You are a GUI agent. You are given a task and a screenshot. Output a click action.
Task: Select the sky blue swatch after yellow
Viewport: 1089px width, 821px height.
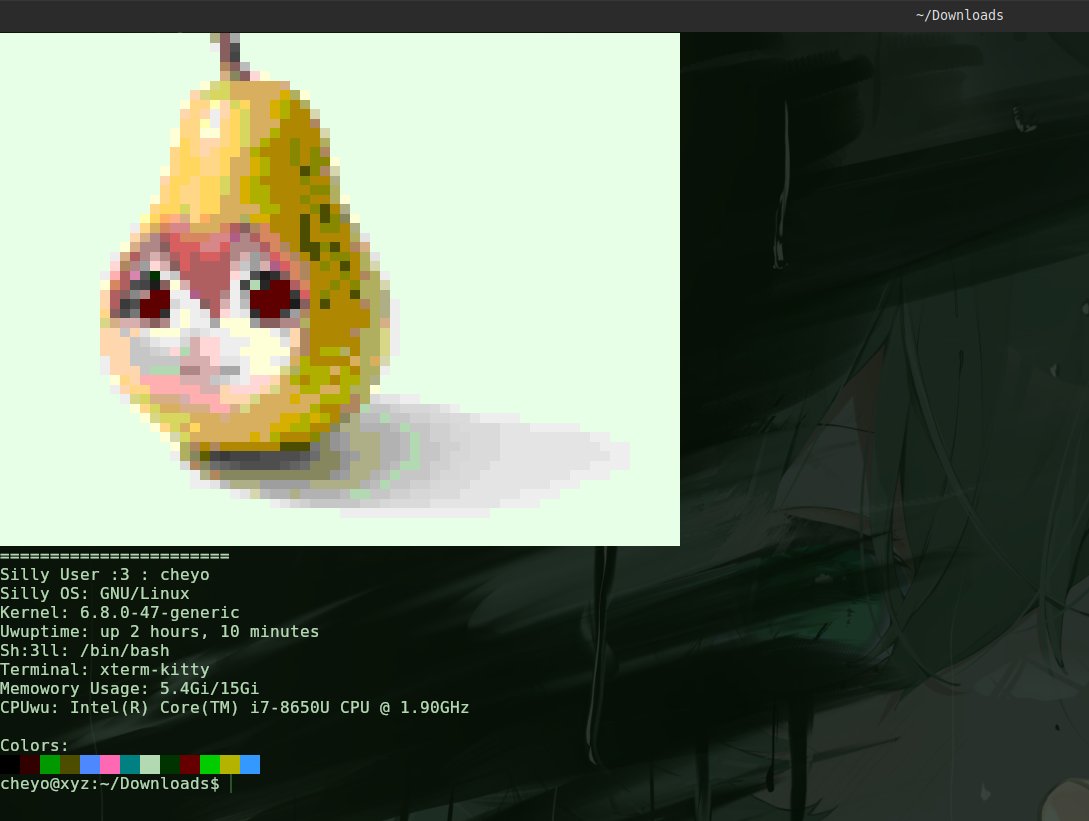tap(250, 765)
